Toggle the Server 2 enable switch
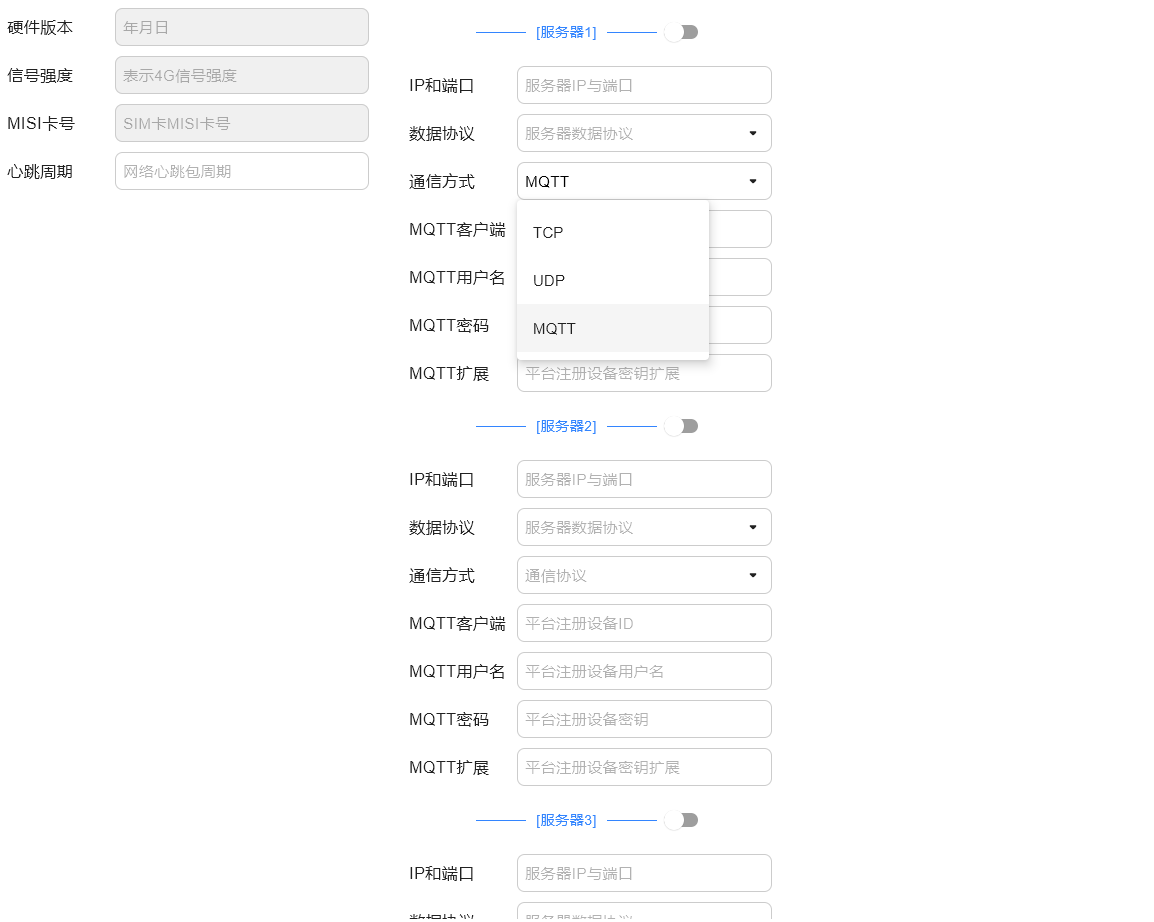The width and height of the screenshot is (1154, 922). point(681,426)
